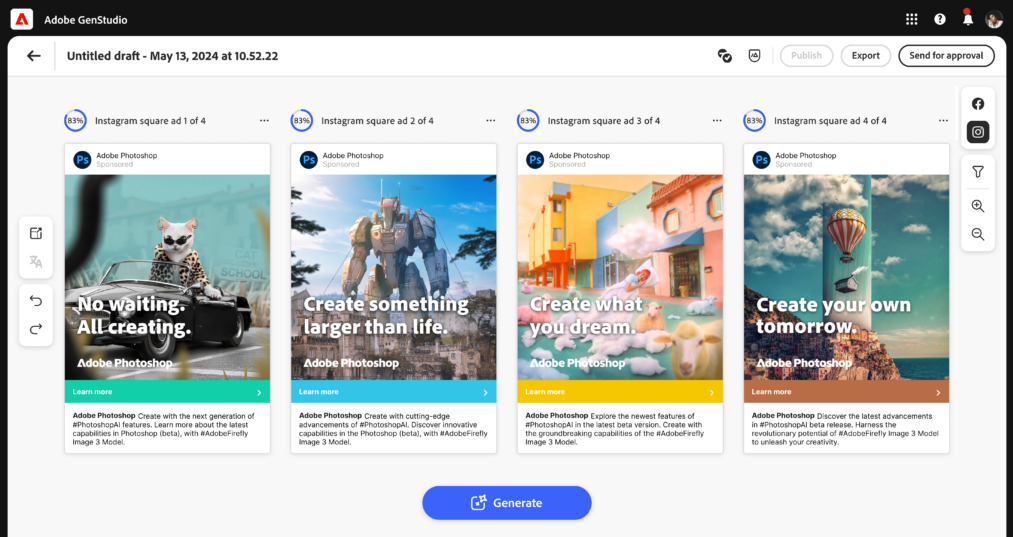The height and width of the screenshot is (537, 1013).
Task: Click Send for approval button
Action: pyautogui.click(x=945, y=56)
